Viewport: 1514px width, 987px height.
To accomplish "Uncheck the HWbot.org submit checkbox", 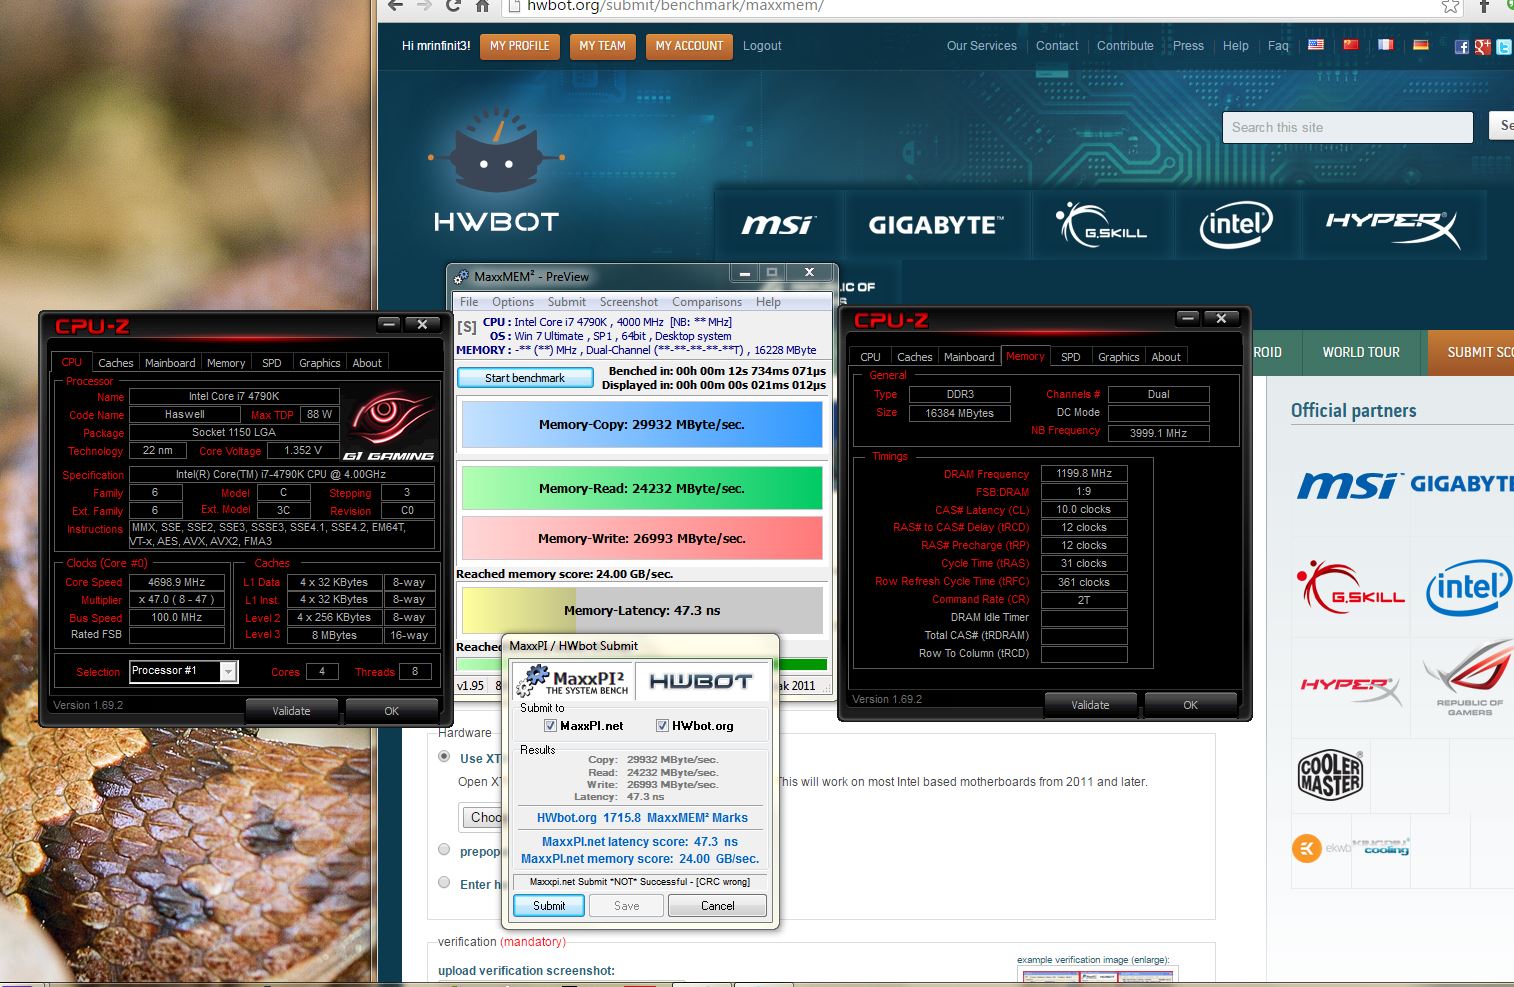I will (662, 726).
